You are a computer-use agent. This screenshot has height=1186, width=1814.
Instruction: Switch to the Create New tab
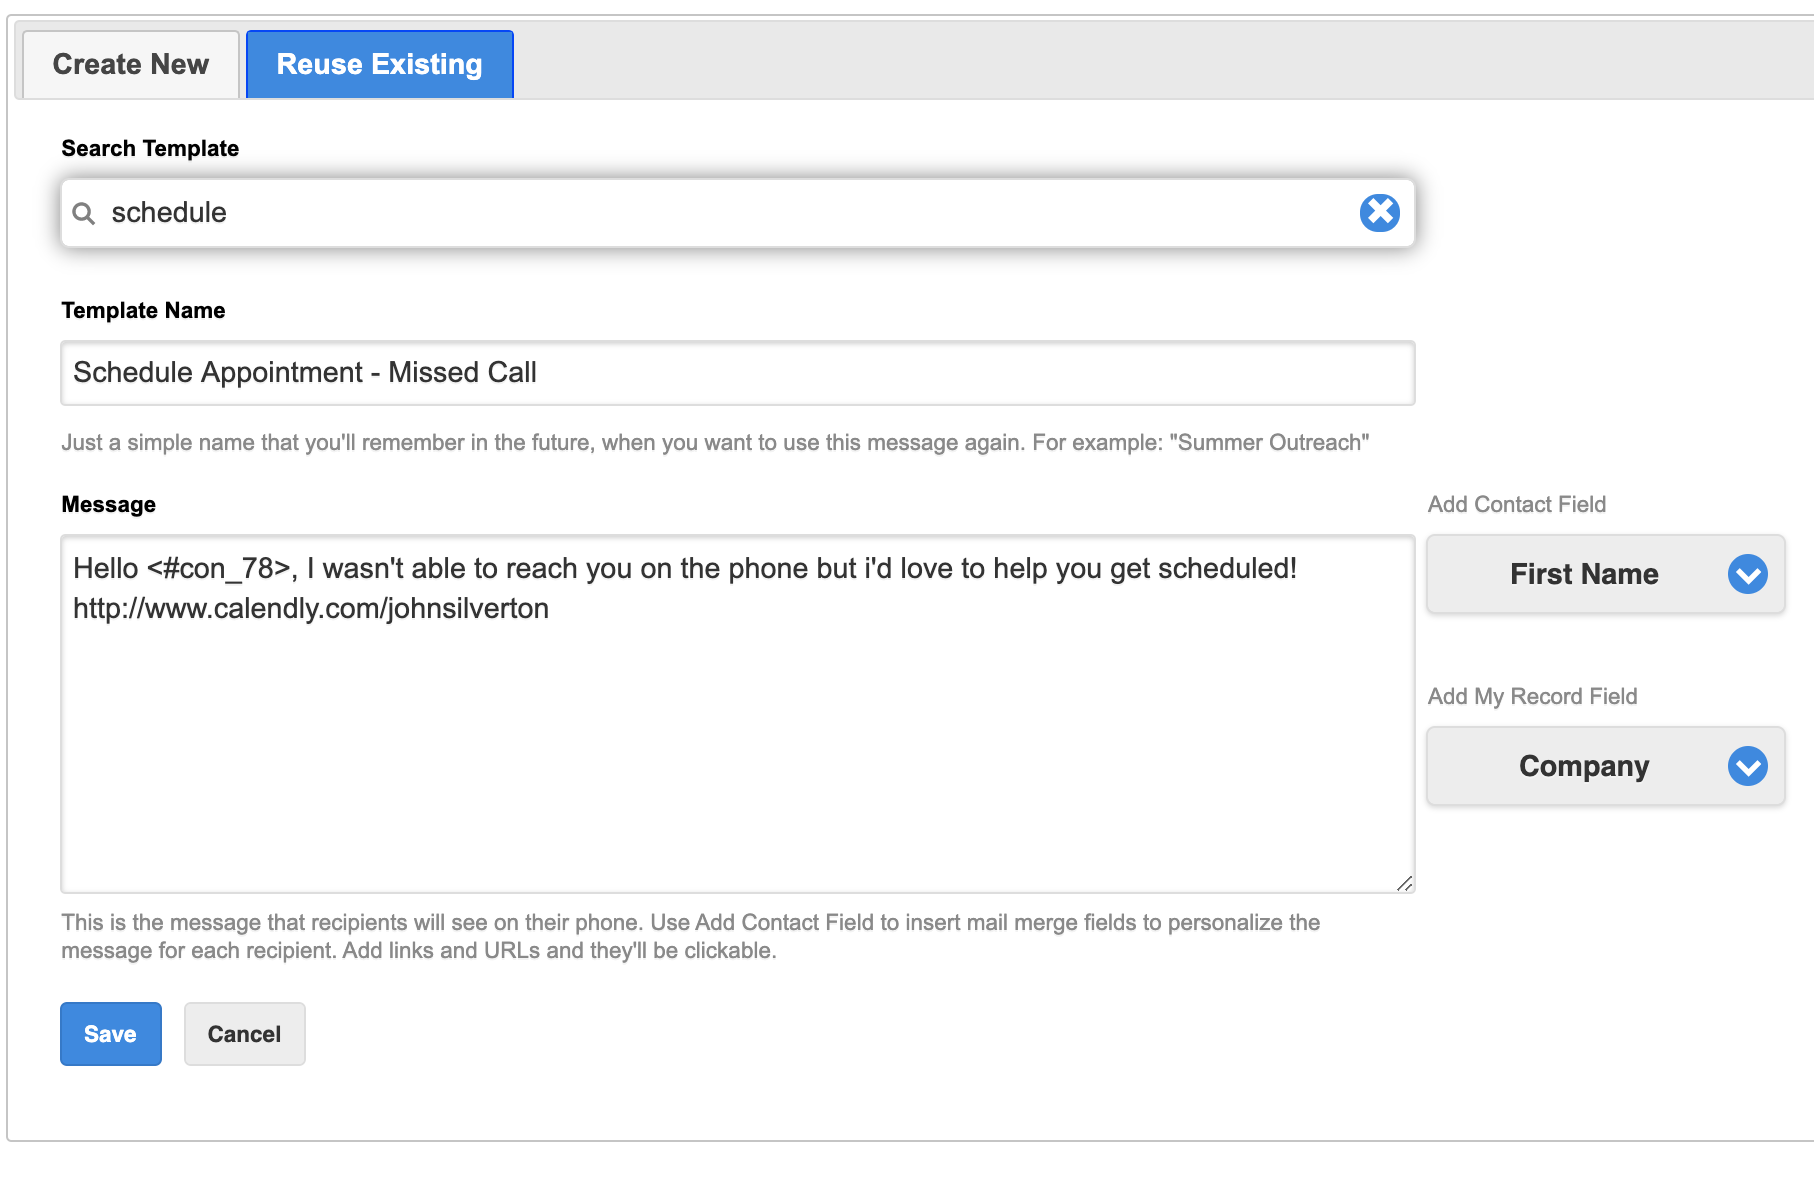coord(131,65)
